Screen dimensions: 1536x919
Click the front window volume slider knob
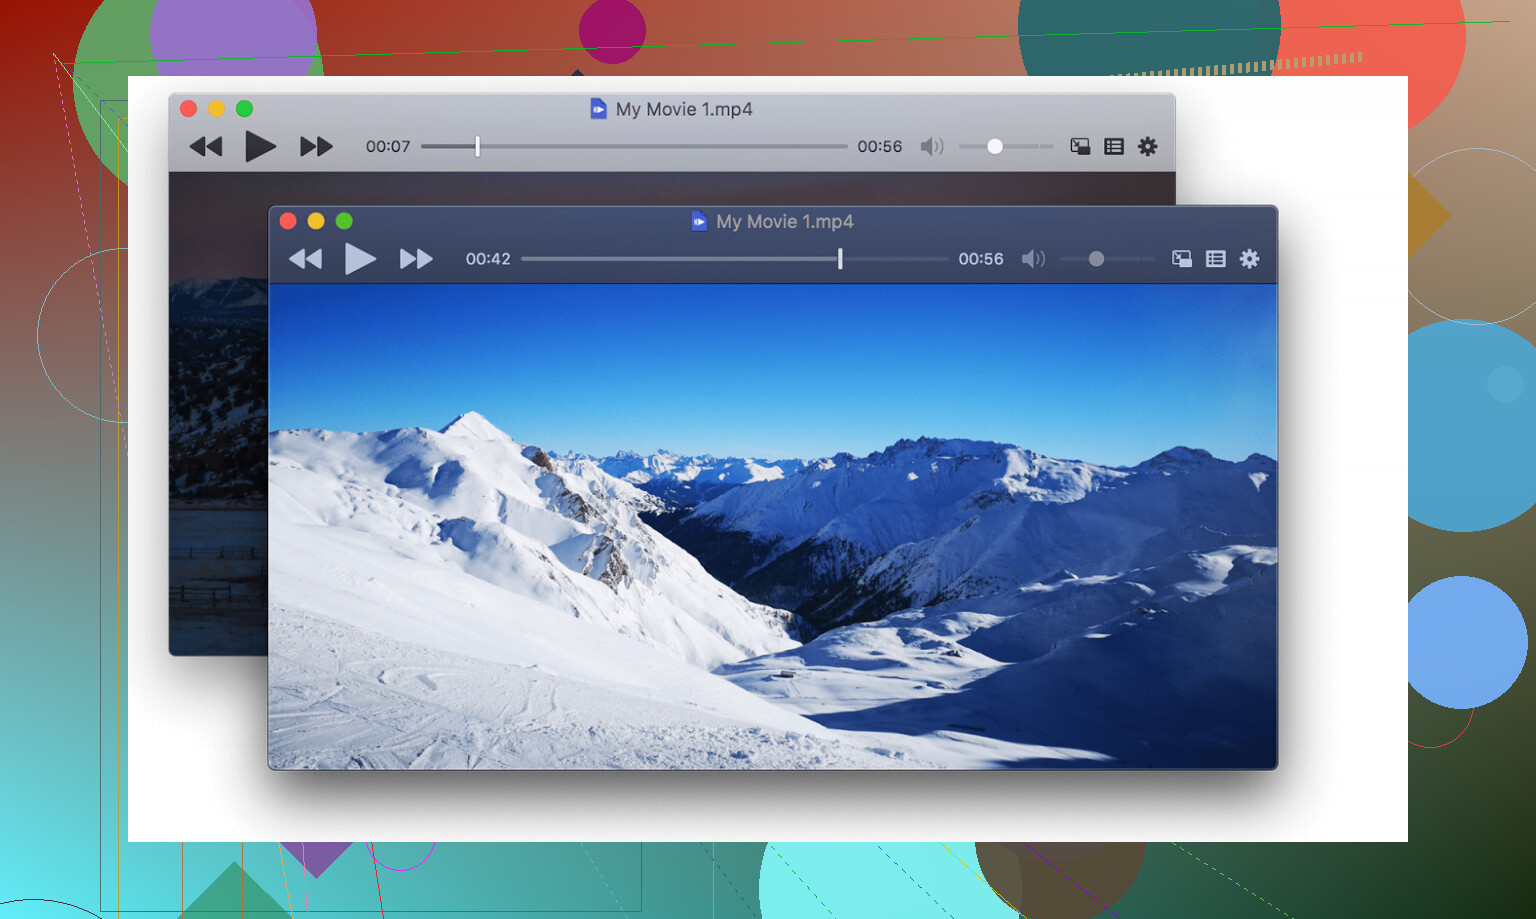click(1096, 259)
